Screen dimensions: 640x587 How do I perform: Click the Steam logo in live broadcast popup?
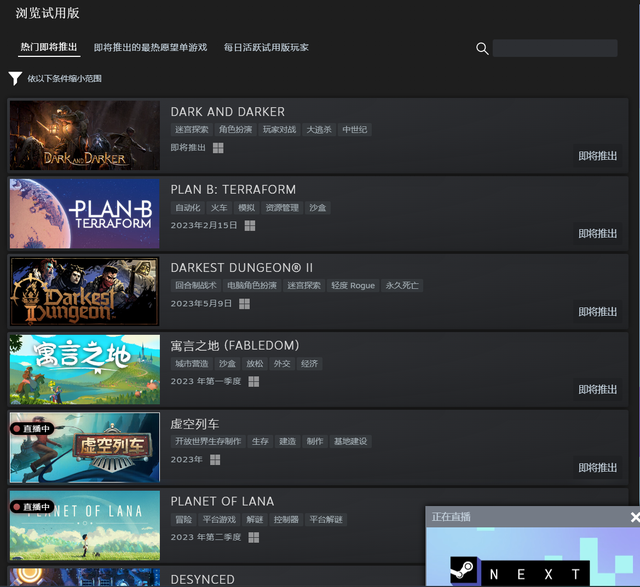click(x=464, y=570)
